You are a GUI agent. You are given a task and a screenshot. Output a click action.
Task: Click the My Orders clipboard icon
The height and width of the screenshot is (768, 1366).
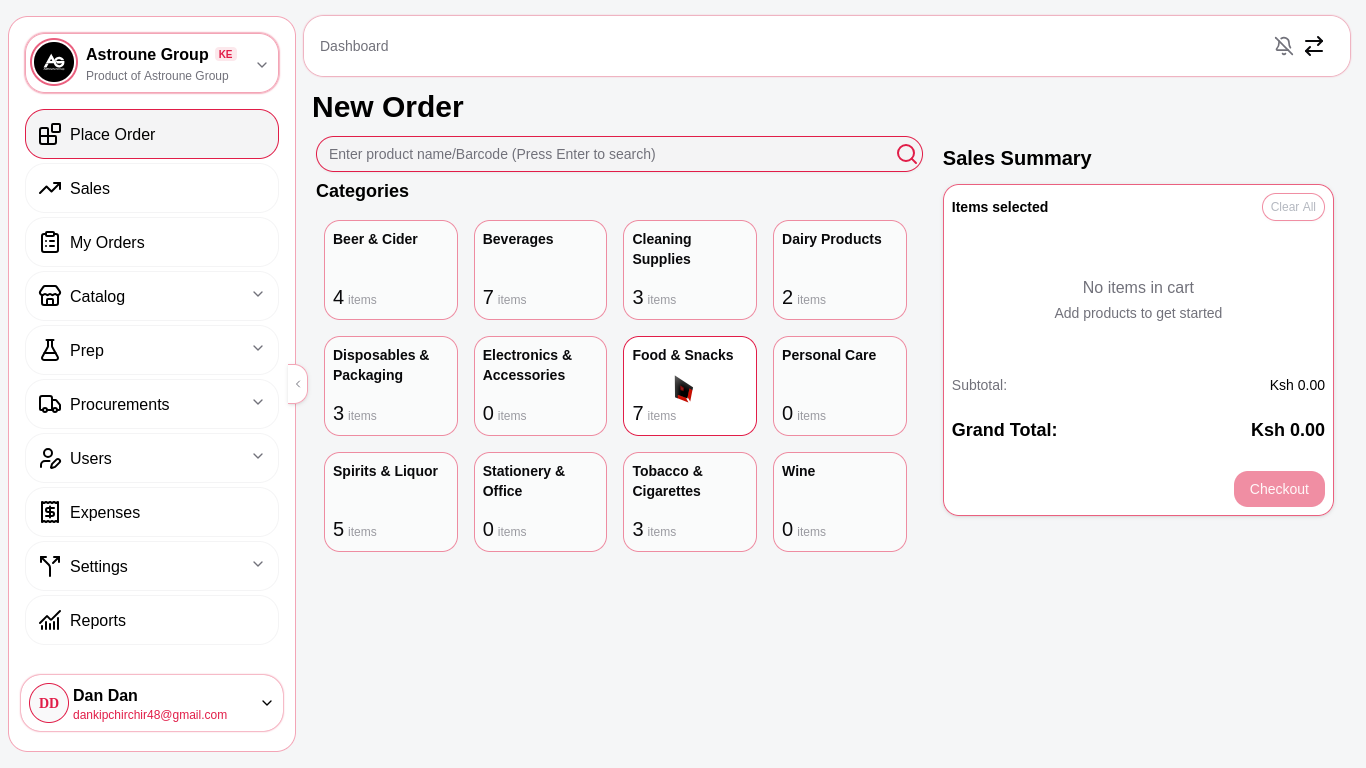50,242
